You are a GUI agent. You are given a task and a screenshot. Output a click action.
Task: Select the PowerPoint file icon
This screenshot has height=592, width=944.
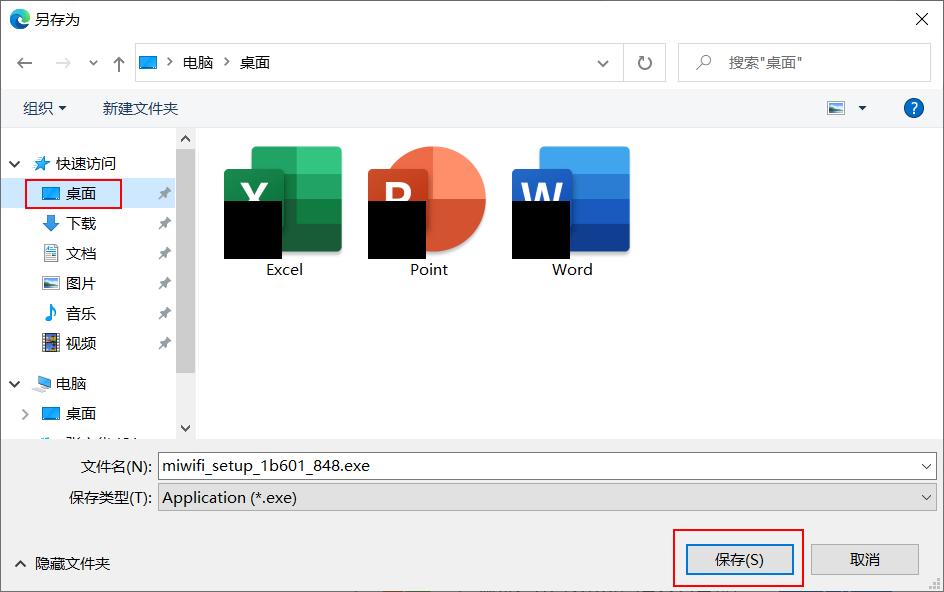click(427, 200)
